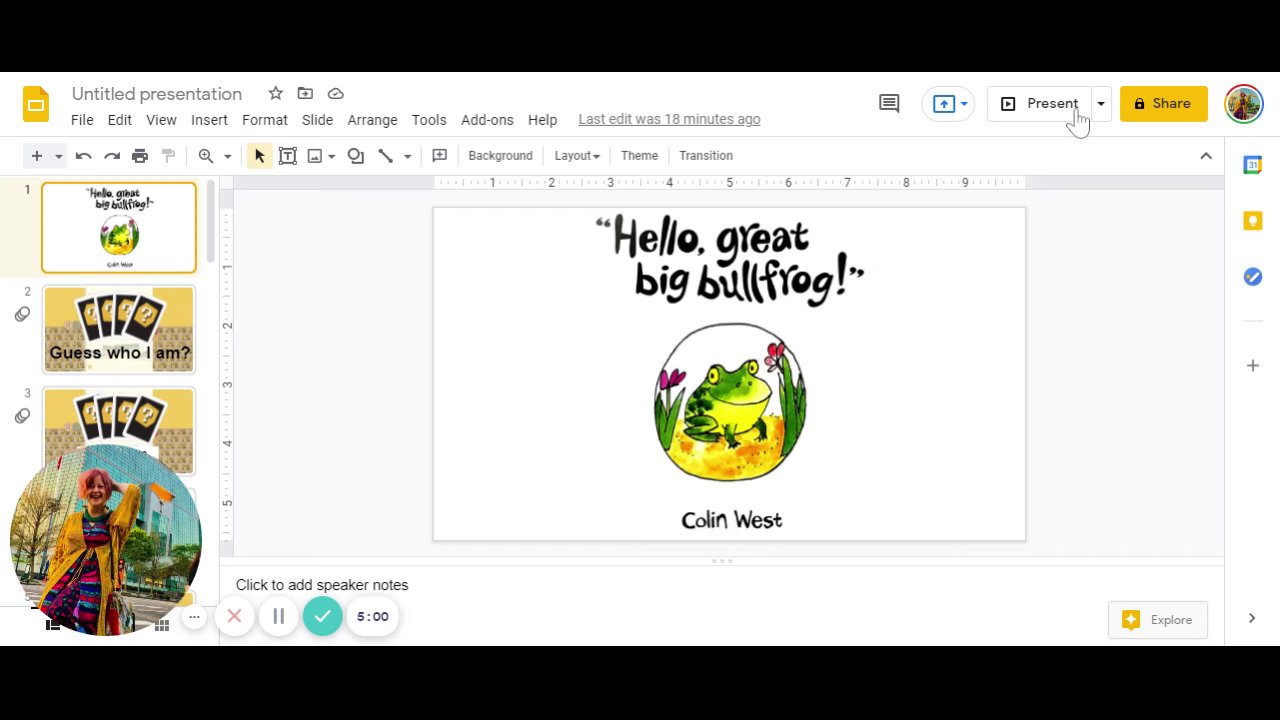Add a comment from toolbar
Image resolution: width=1280 pixels, height=720 pixels.
point(439,155)
